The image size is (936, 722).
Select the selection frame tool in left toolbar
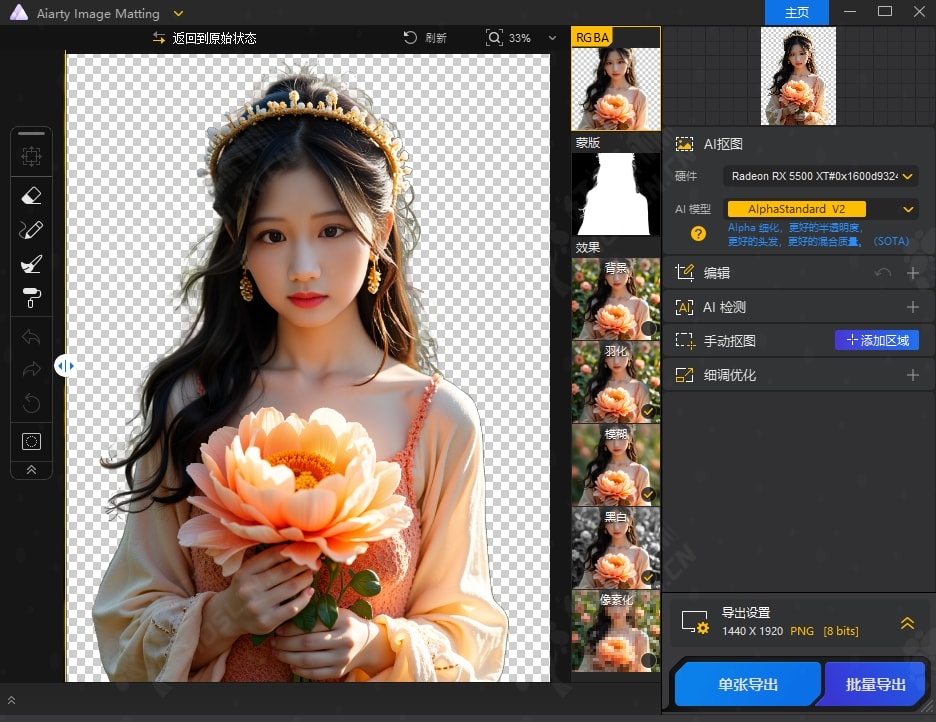click(x=31, y=156)
